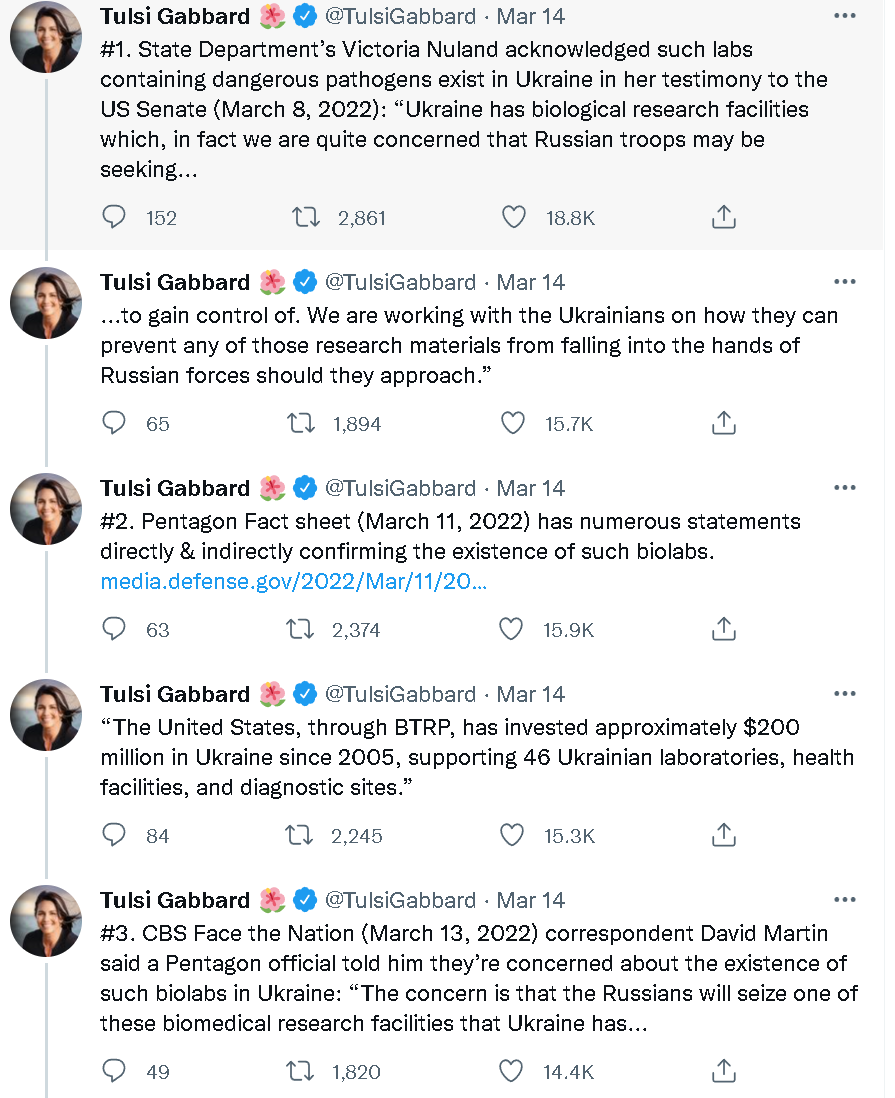Click the profile picture beside the #2 tweet
The width and height of the screenshot is (895, 1098).
[45, 509]
